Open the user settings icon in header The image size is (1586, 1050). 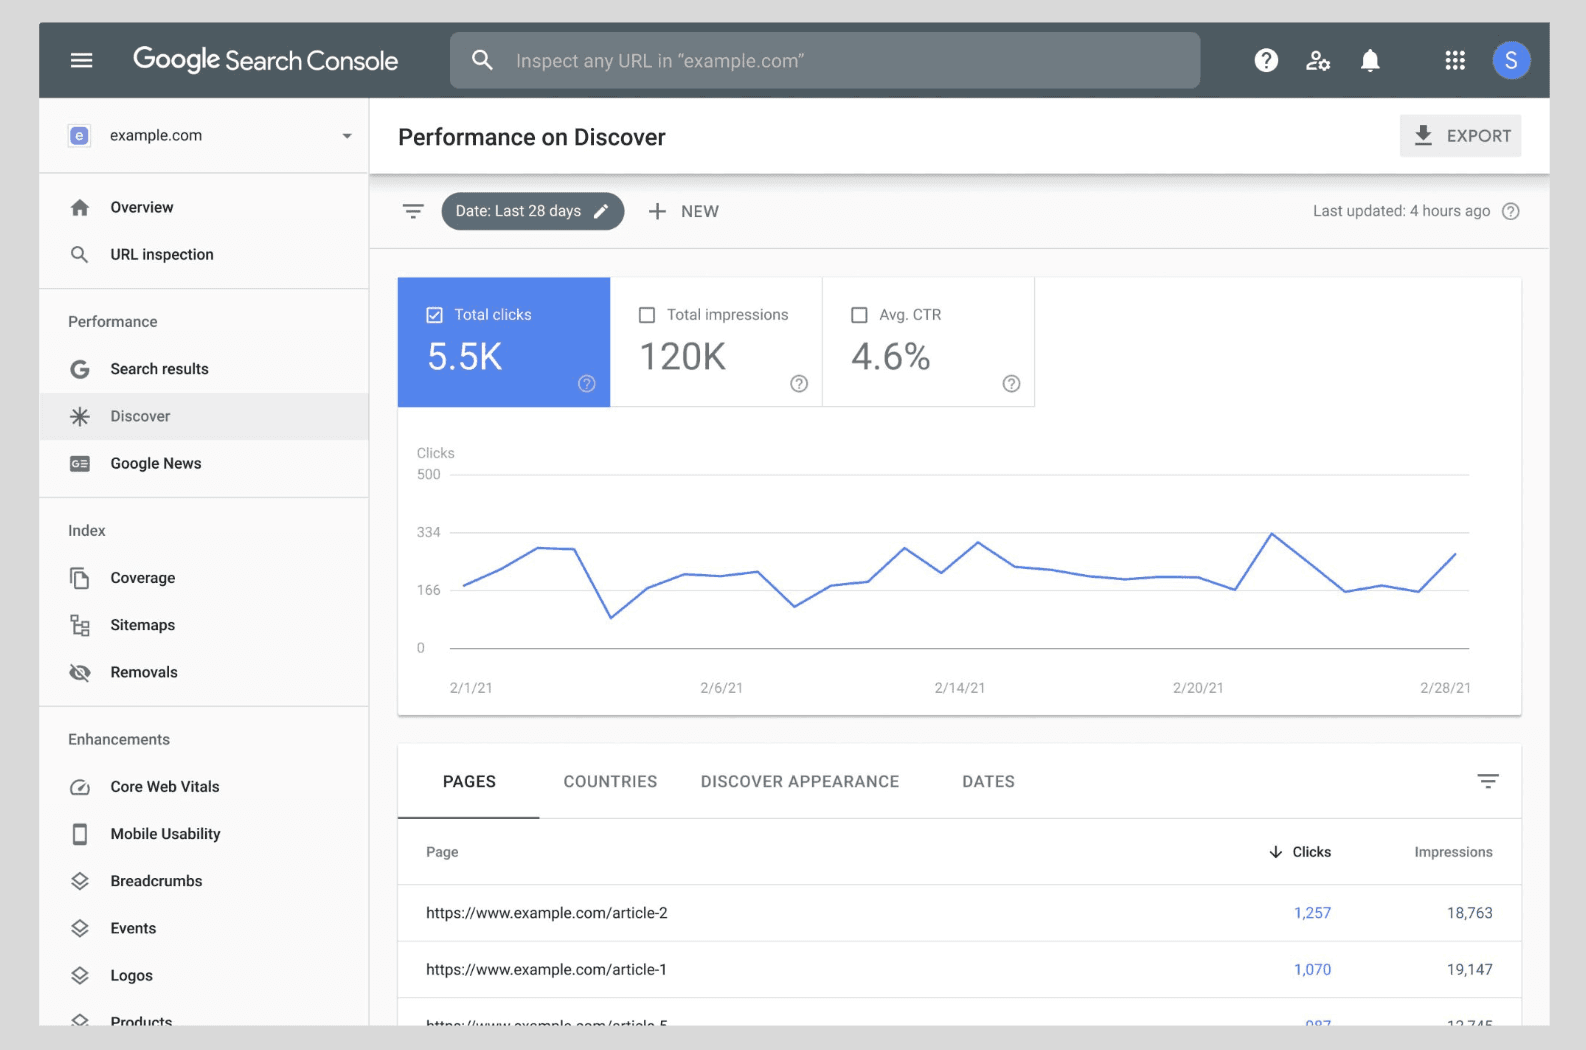point(1318,61)
